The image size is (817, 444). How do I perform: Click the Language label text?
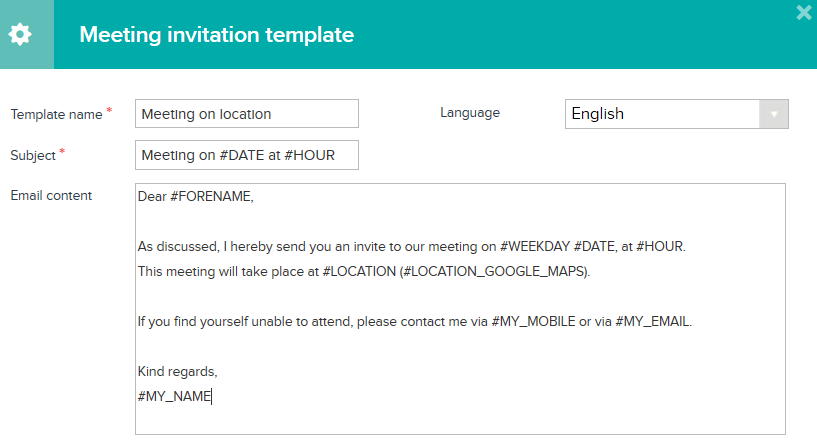click(470, 113)
